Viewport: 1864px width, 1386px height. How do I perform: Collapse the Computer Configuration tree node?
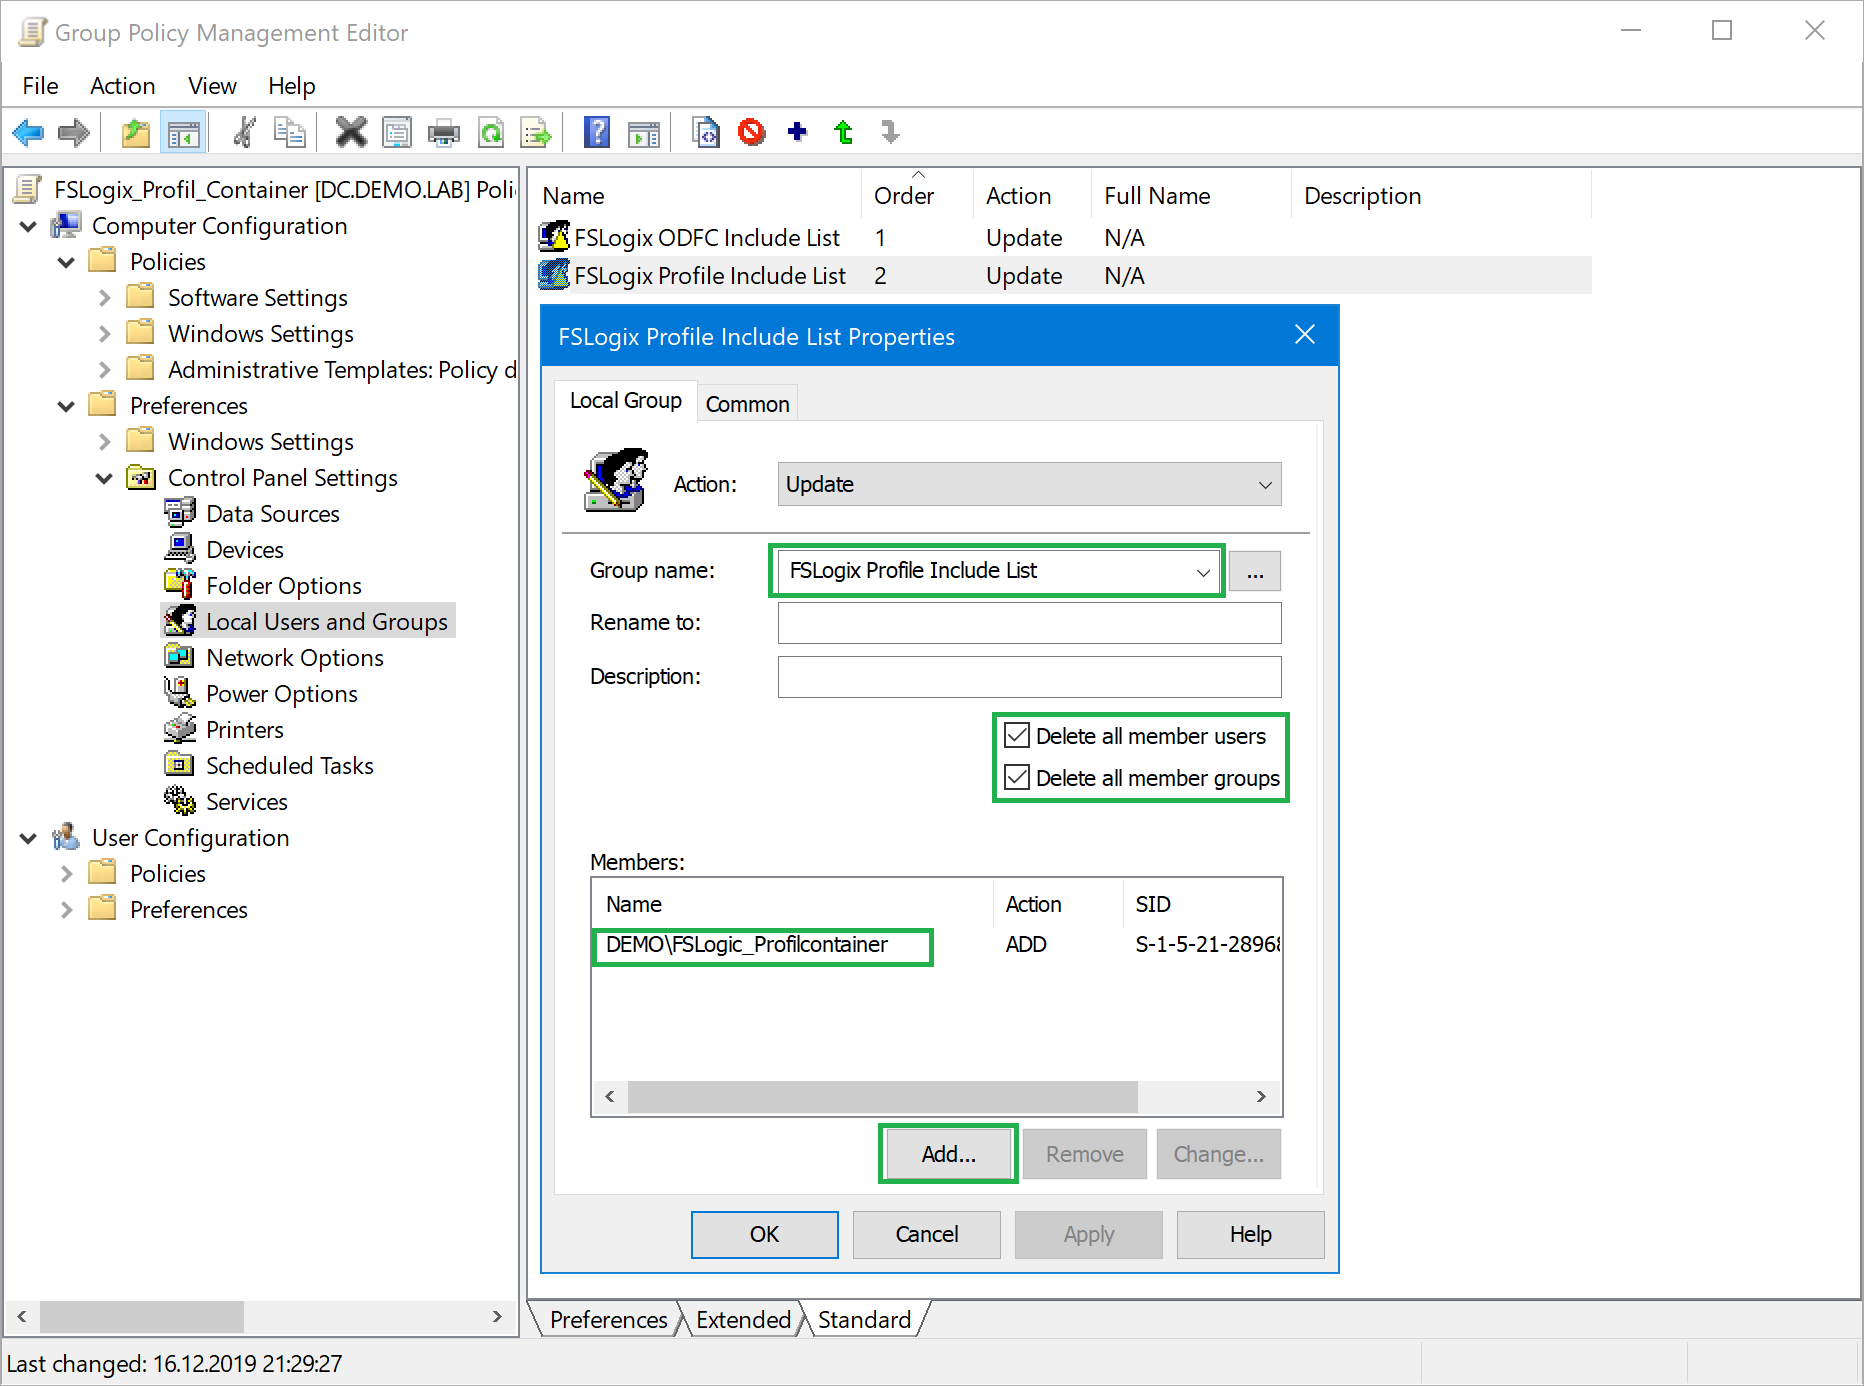(x=28, y=226)
